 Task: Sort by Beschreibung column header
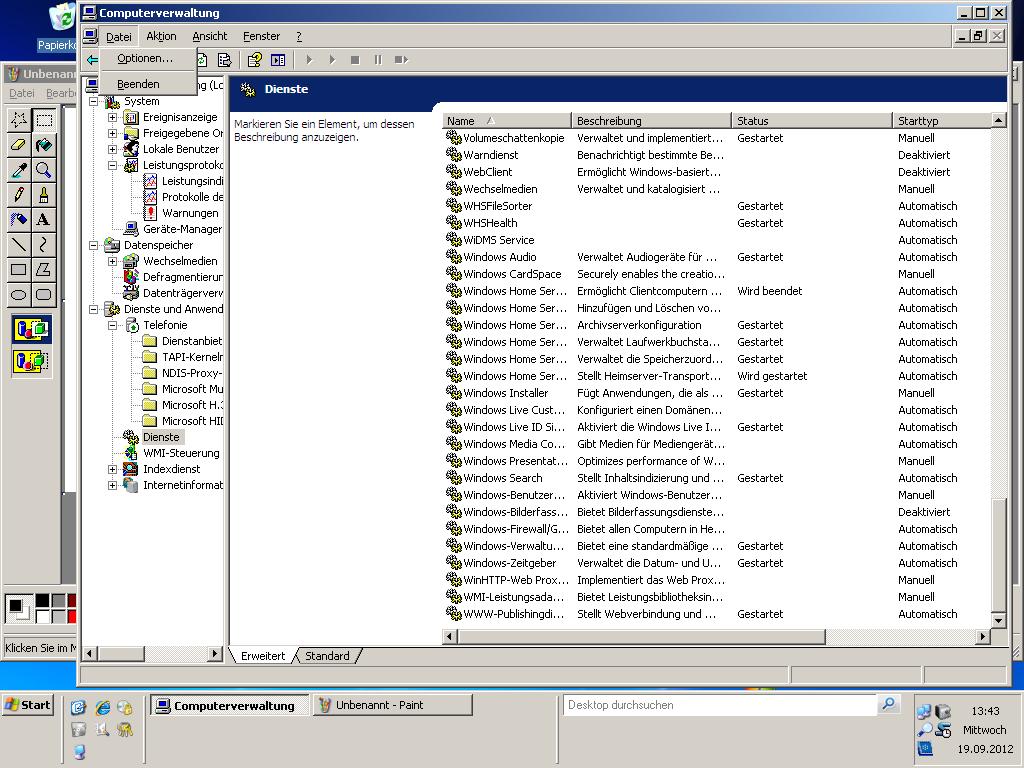coord(652,121)
